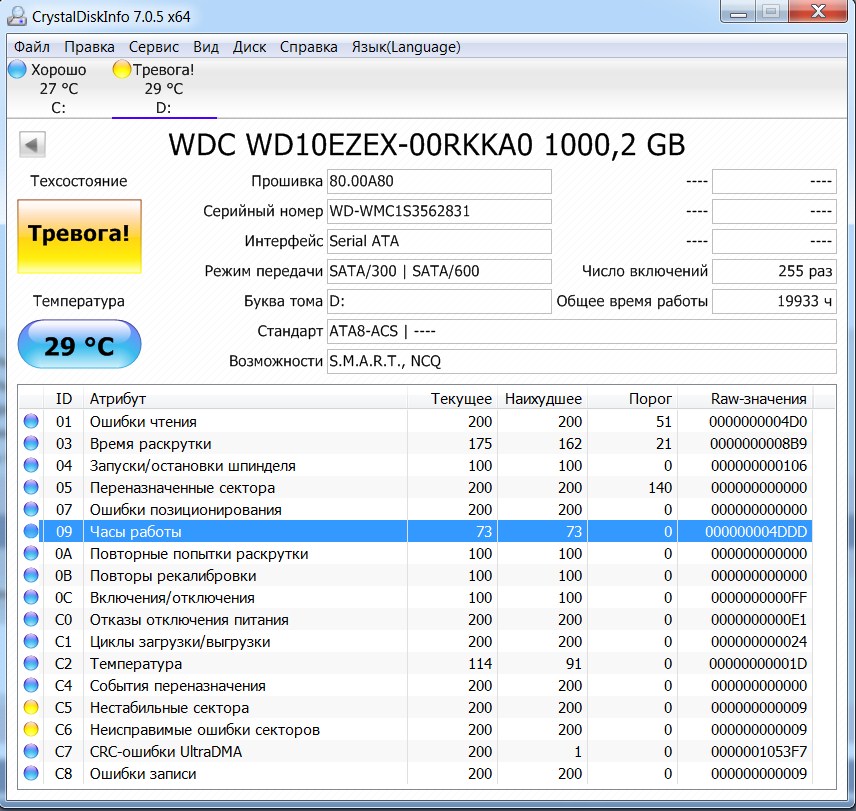Close the CrystalDiskInfo window
The width and height of the screenshot is (856, 811).
pyautogui.click(x=818, y=12)
